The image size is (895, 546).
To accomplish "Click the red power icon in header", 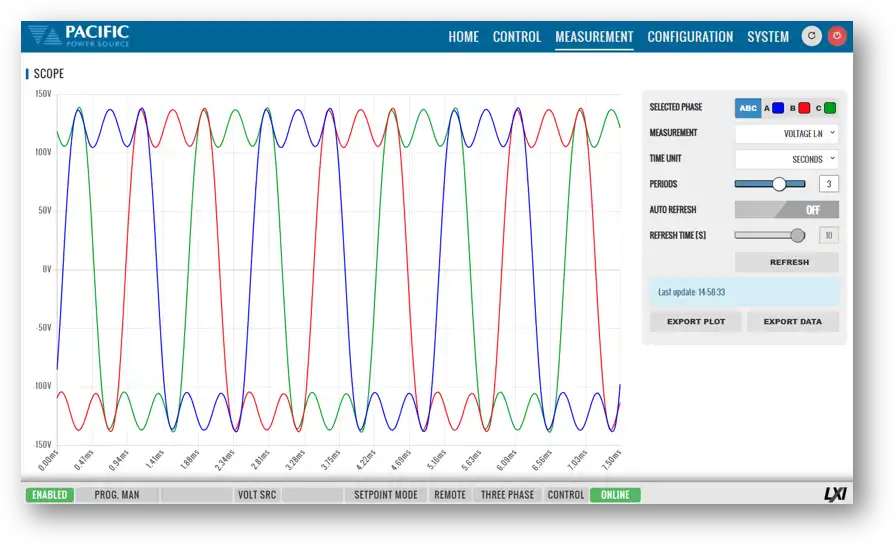I will click(838, 36).
